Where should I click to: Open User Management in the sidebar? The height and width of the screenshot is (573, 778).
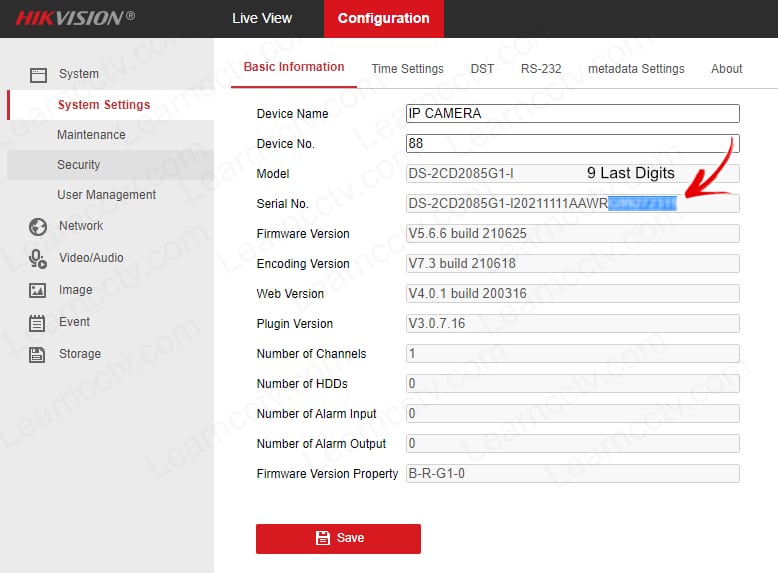click(106, 195)
